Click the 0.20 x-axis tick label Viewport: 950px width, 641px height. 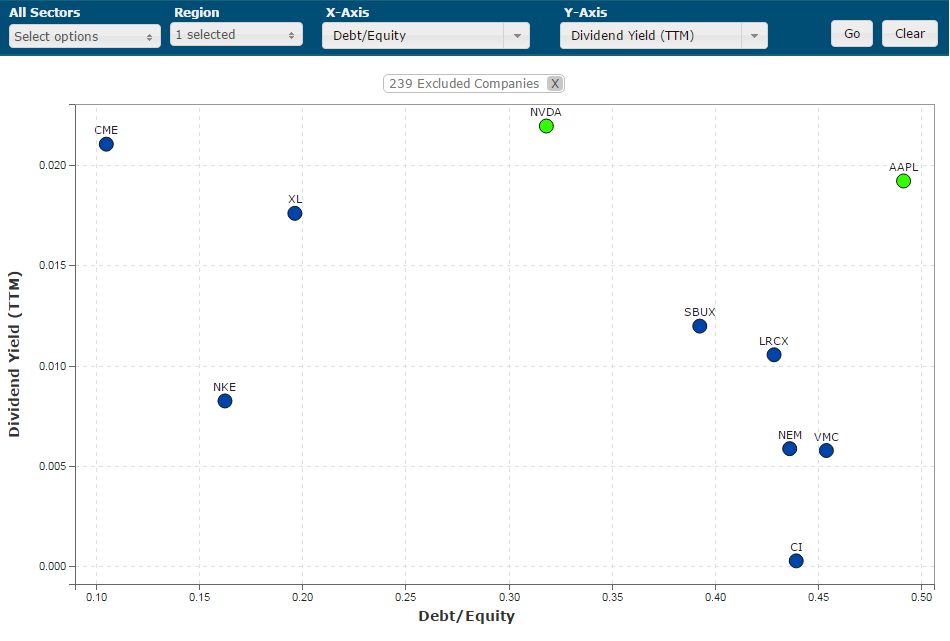(x=303, y=597)
